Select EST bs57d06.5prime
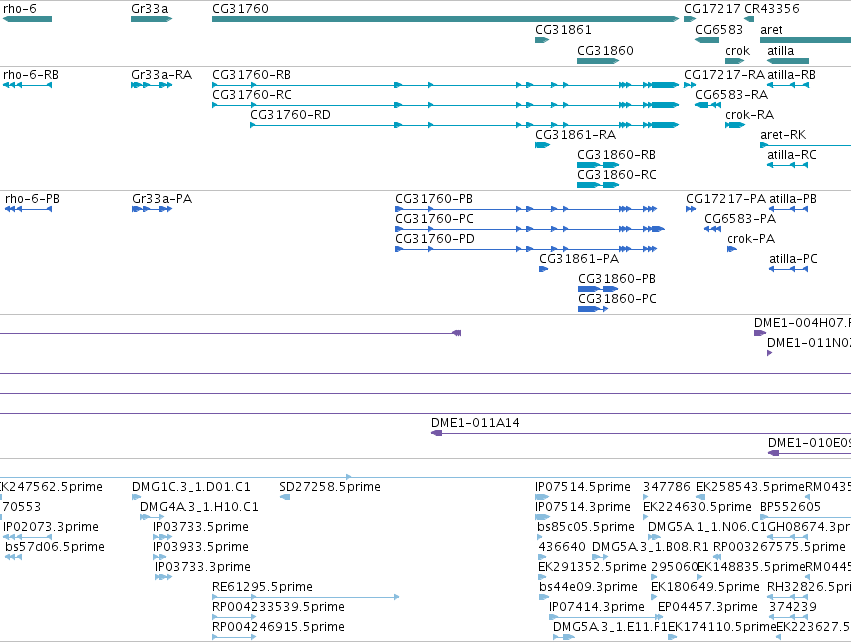Viewport: 851px width, 642px height. (55, 547)
